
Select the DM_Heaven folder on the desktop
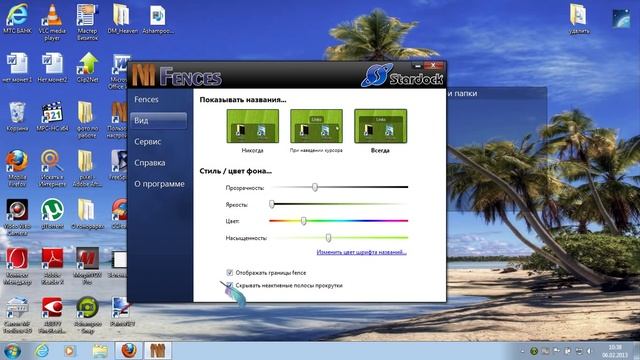(x=122, y=19)
